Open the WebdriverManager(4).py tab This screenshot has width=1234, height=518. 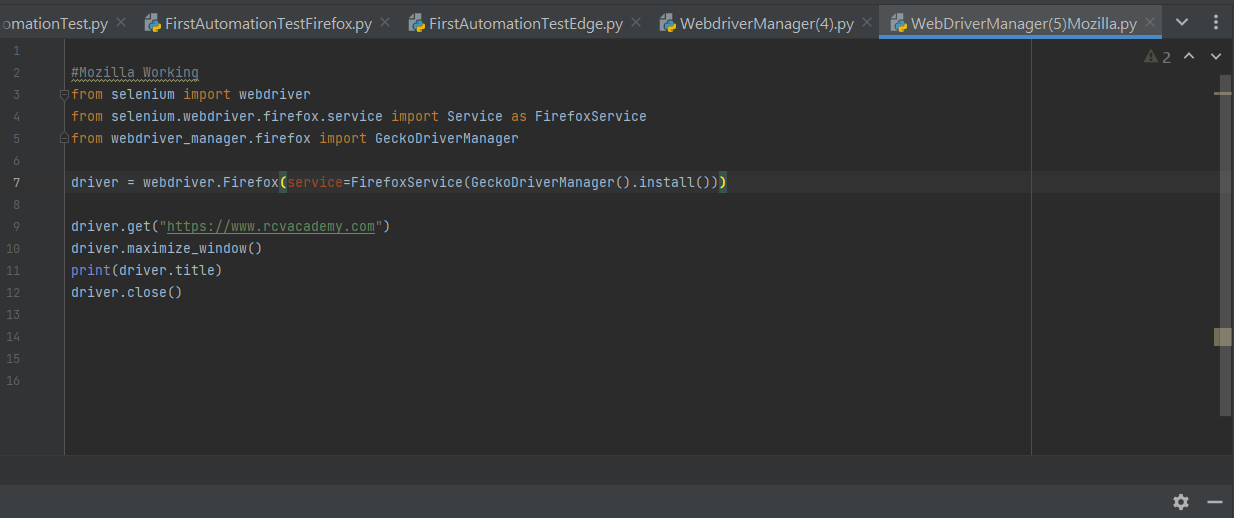767,23
